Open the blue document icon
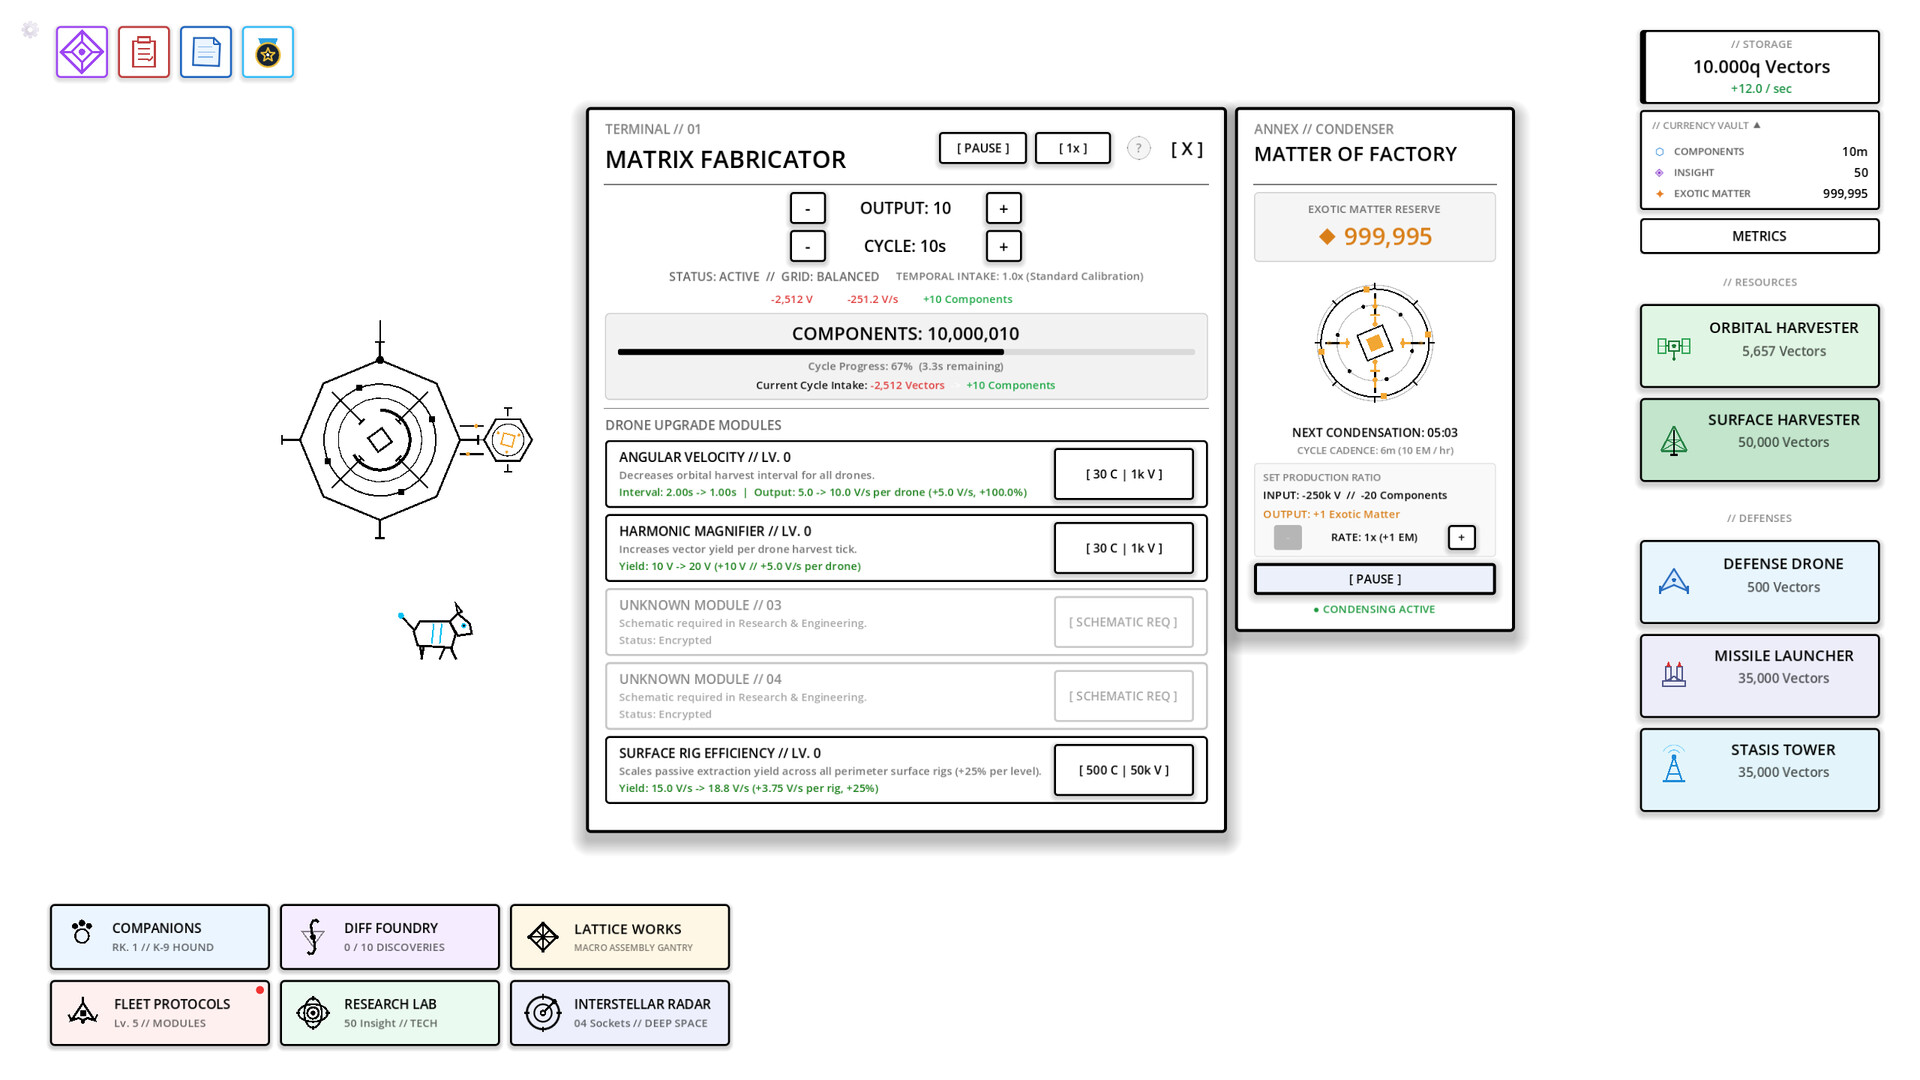This screenshot has height=1080, width=1920. tap(206, 52)
